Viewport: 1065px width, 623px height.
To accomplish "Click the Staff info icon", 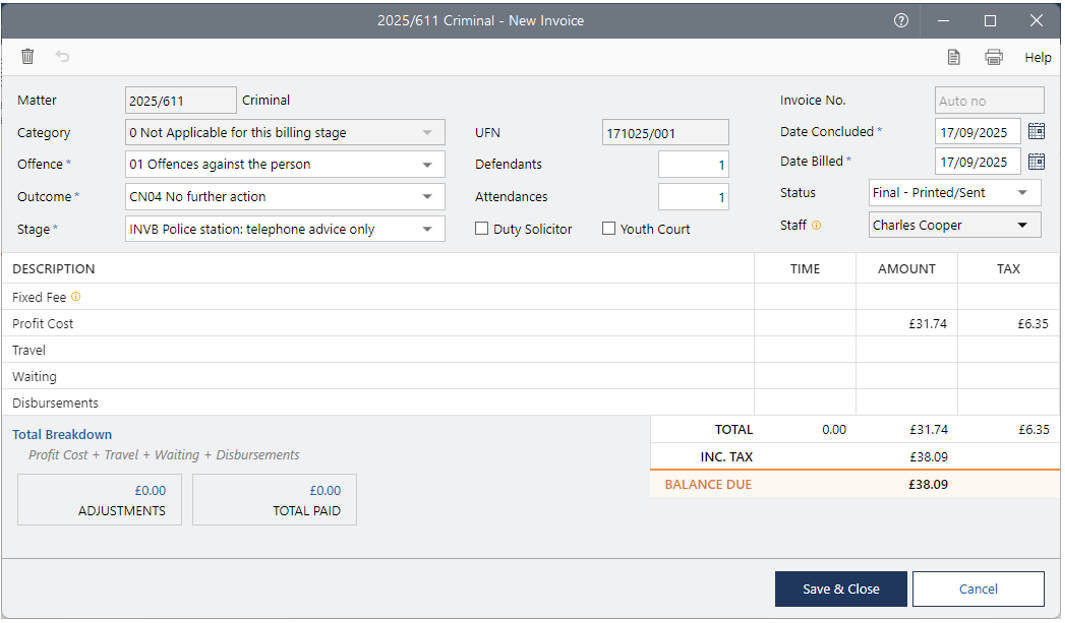I will [x=816, y=226].
